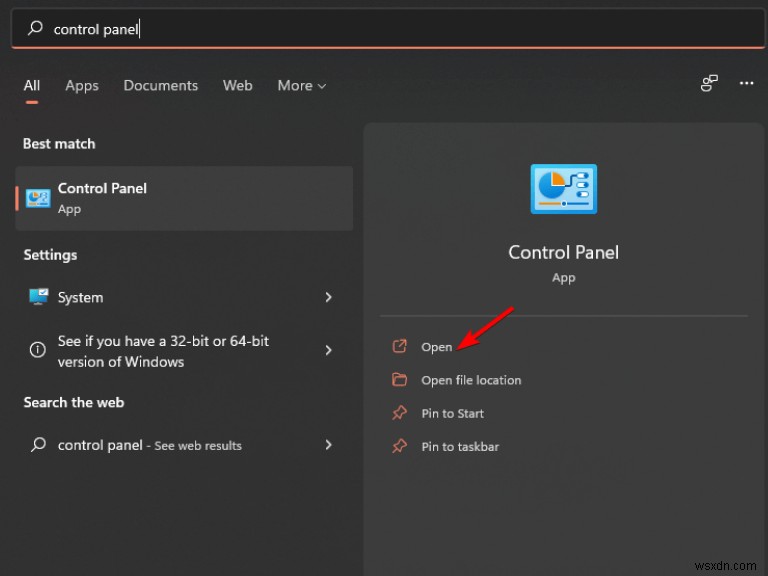Click into the search field containing 'control panel'
This screenshot has width=768, height=576.
pyautogui.click(x=387, y=28)
